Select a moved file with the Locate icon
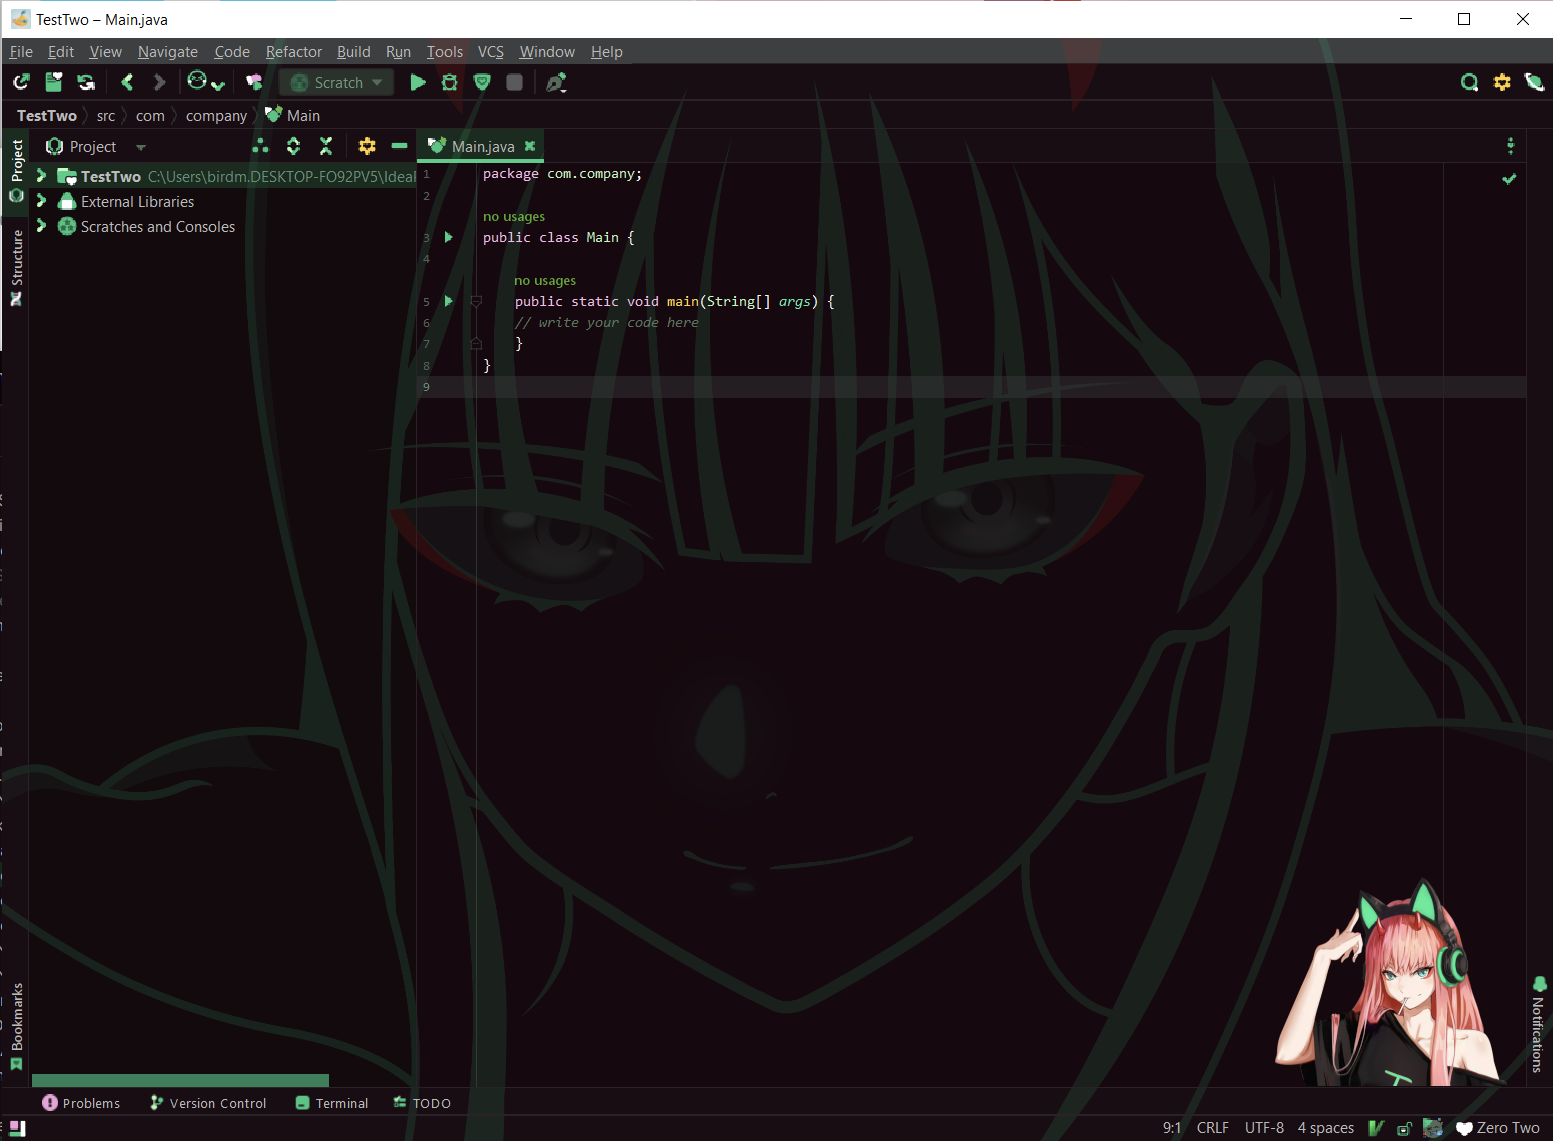Screen dimensions: 1553x1141 pos(260,146)
